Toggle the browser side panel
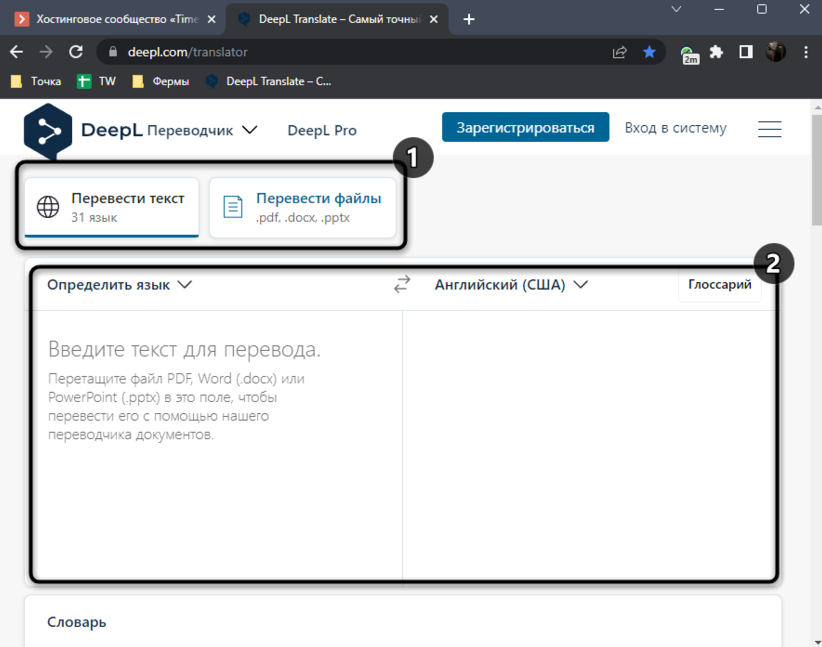Viewport: 822px width, 647px height. click(745, 52)
